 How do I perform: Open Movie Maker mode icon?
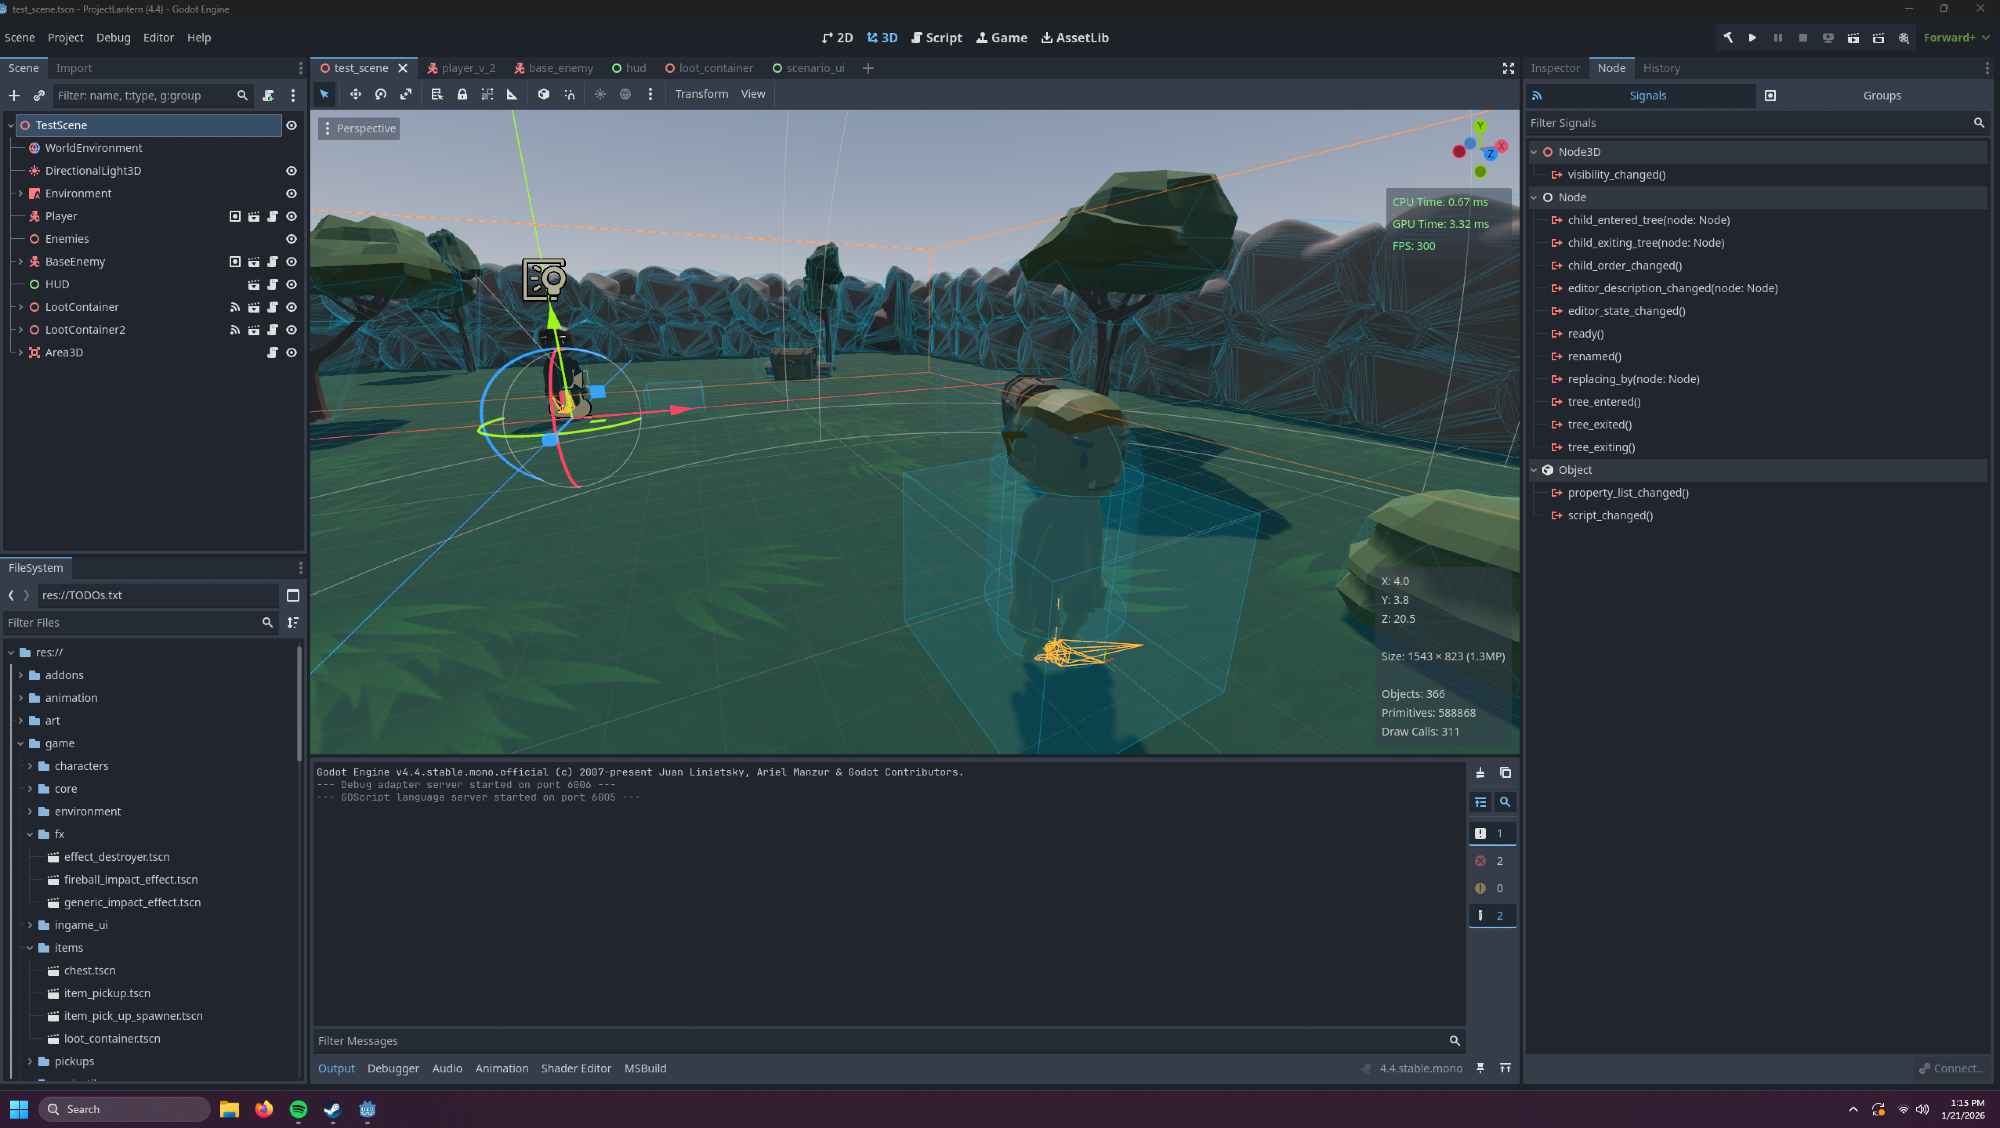1904,38
